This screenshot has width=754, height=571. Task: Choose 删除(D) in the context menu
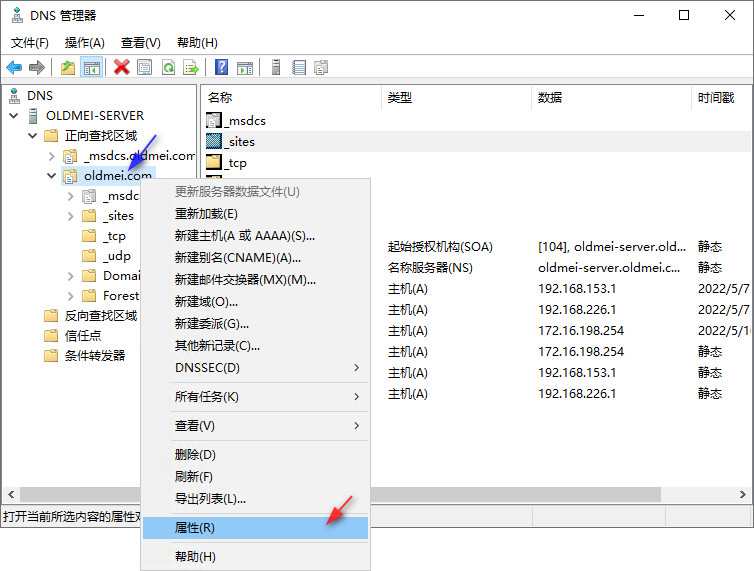[x=255, y=455]
